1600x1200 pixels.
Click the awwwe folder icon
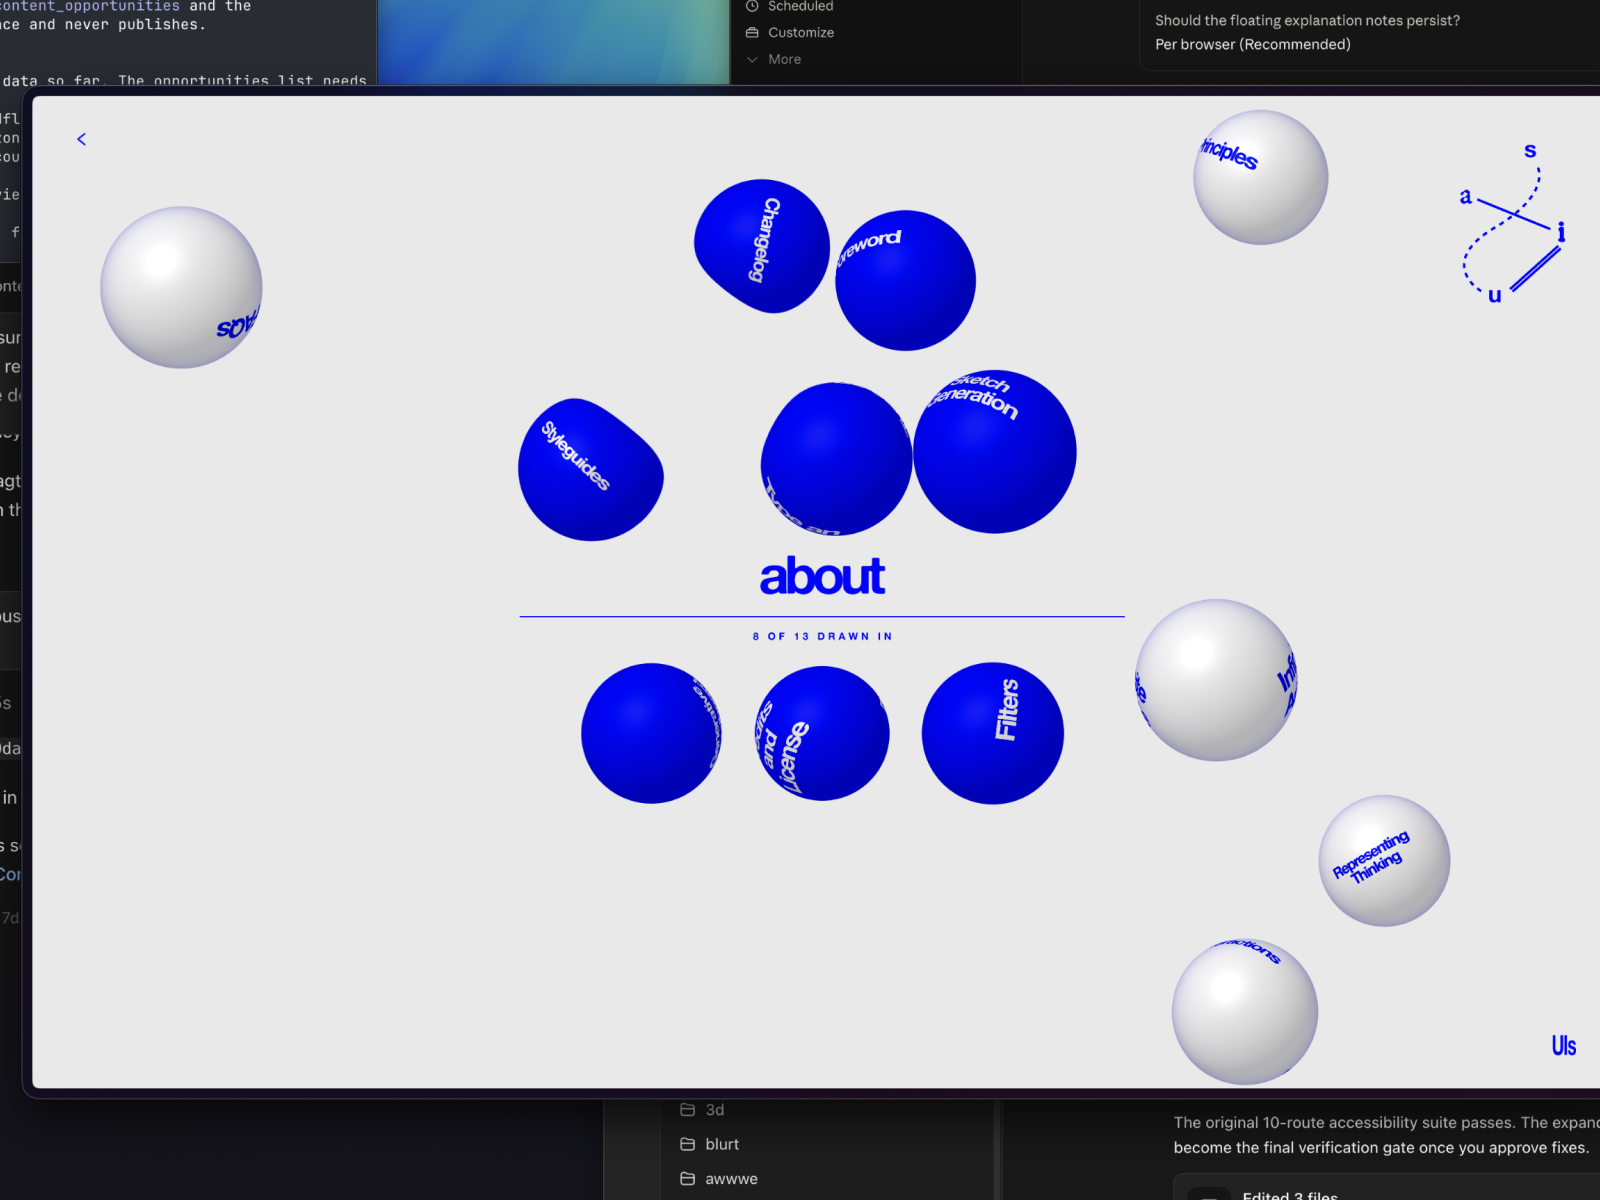tap(688, 1179)
